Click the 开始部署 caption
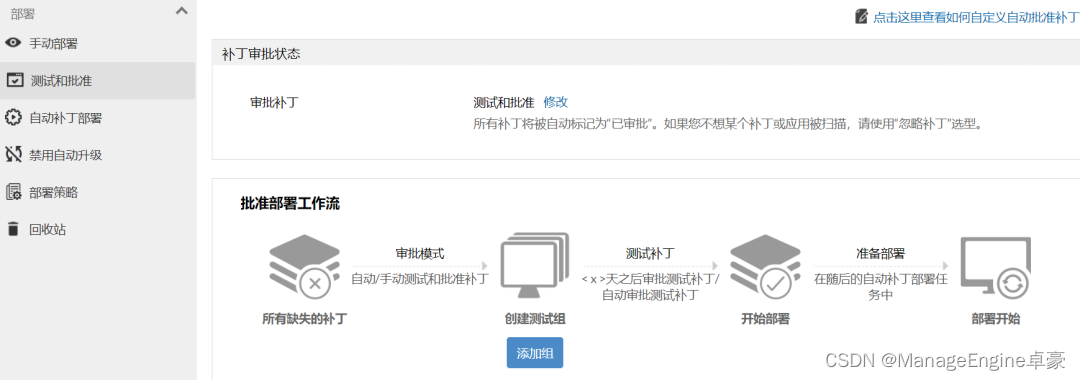 pos(765,319)
